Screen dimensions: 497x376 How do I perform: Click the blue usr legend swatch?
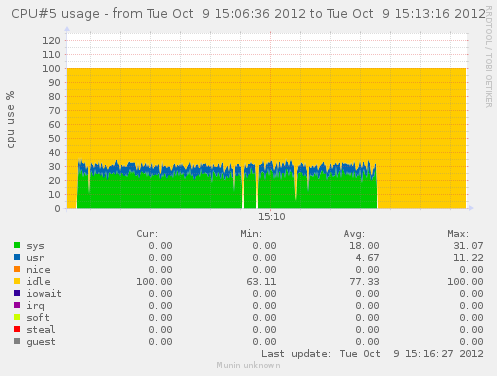tap(17, 257)
